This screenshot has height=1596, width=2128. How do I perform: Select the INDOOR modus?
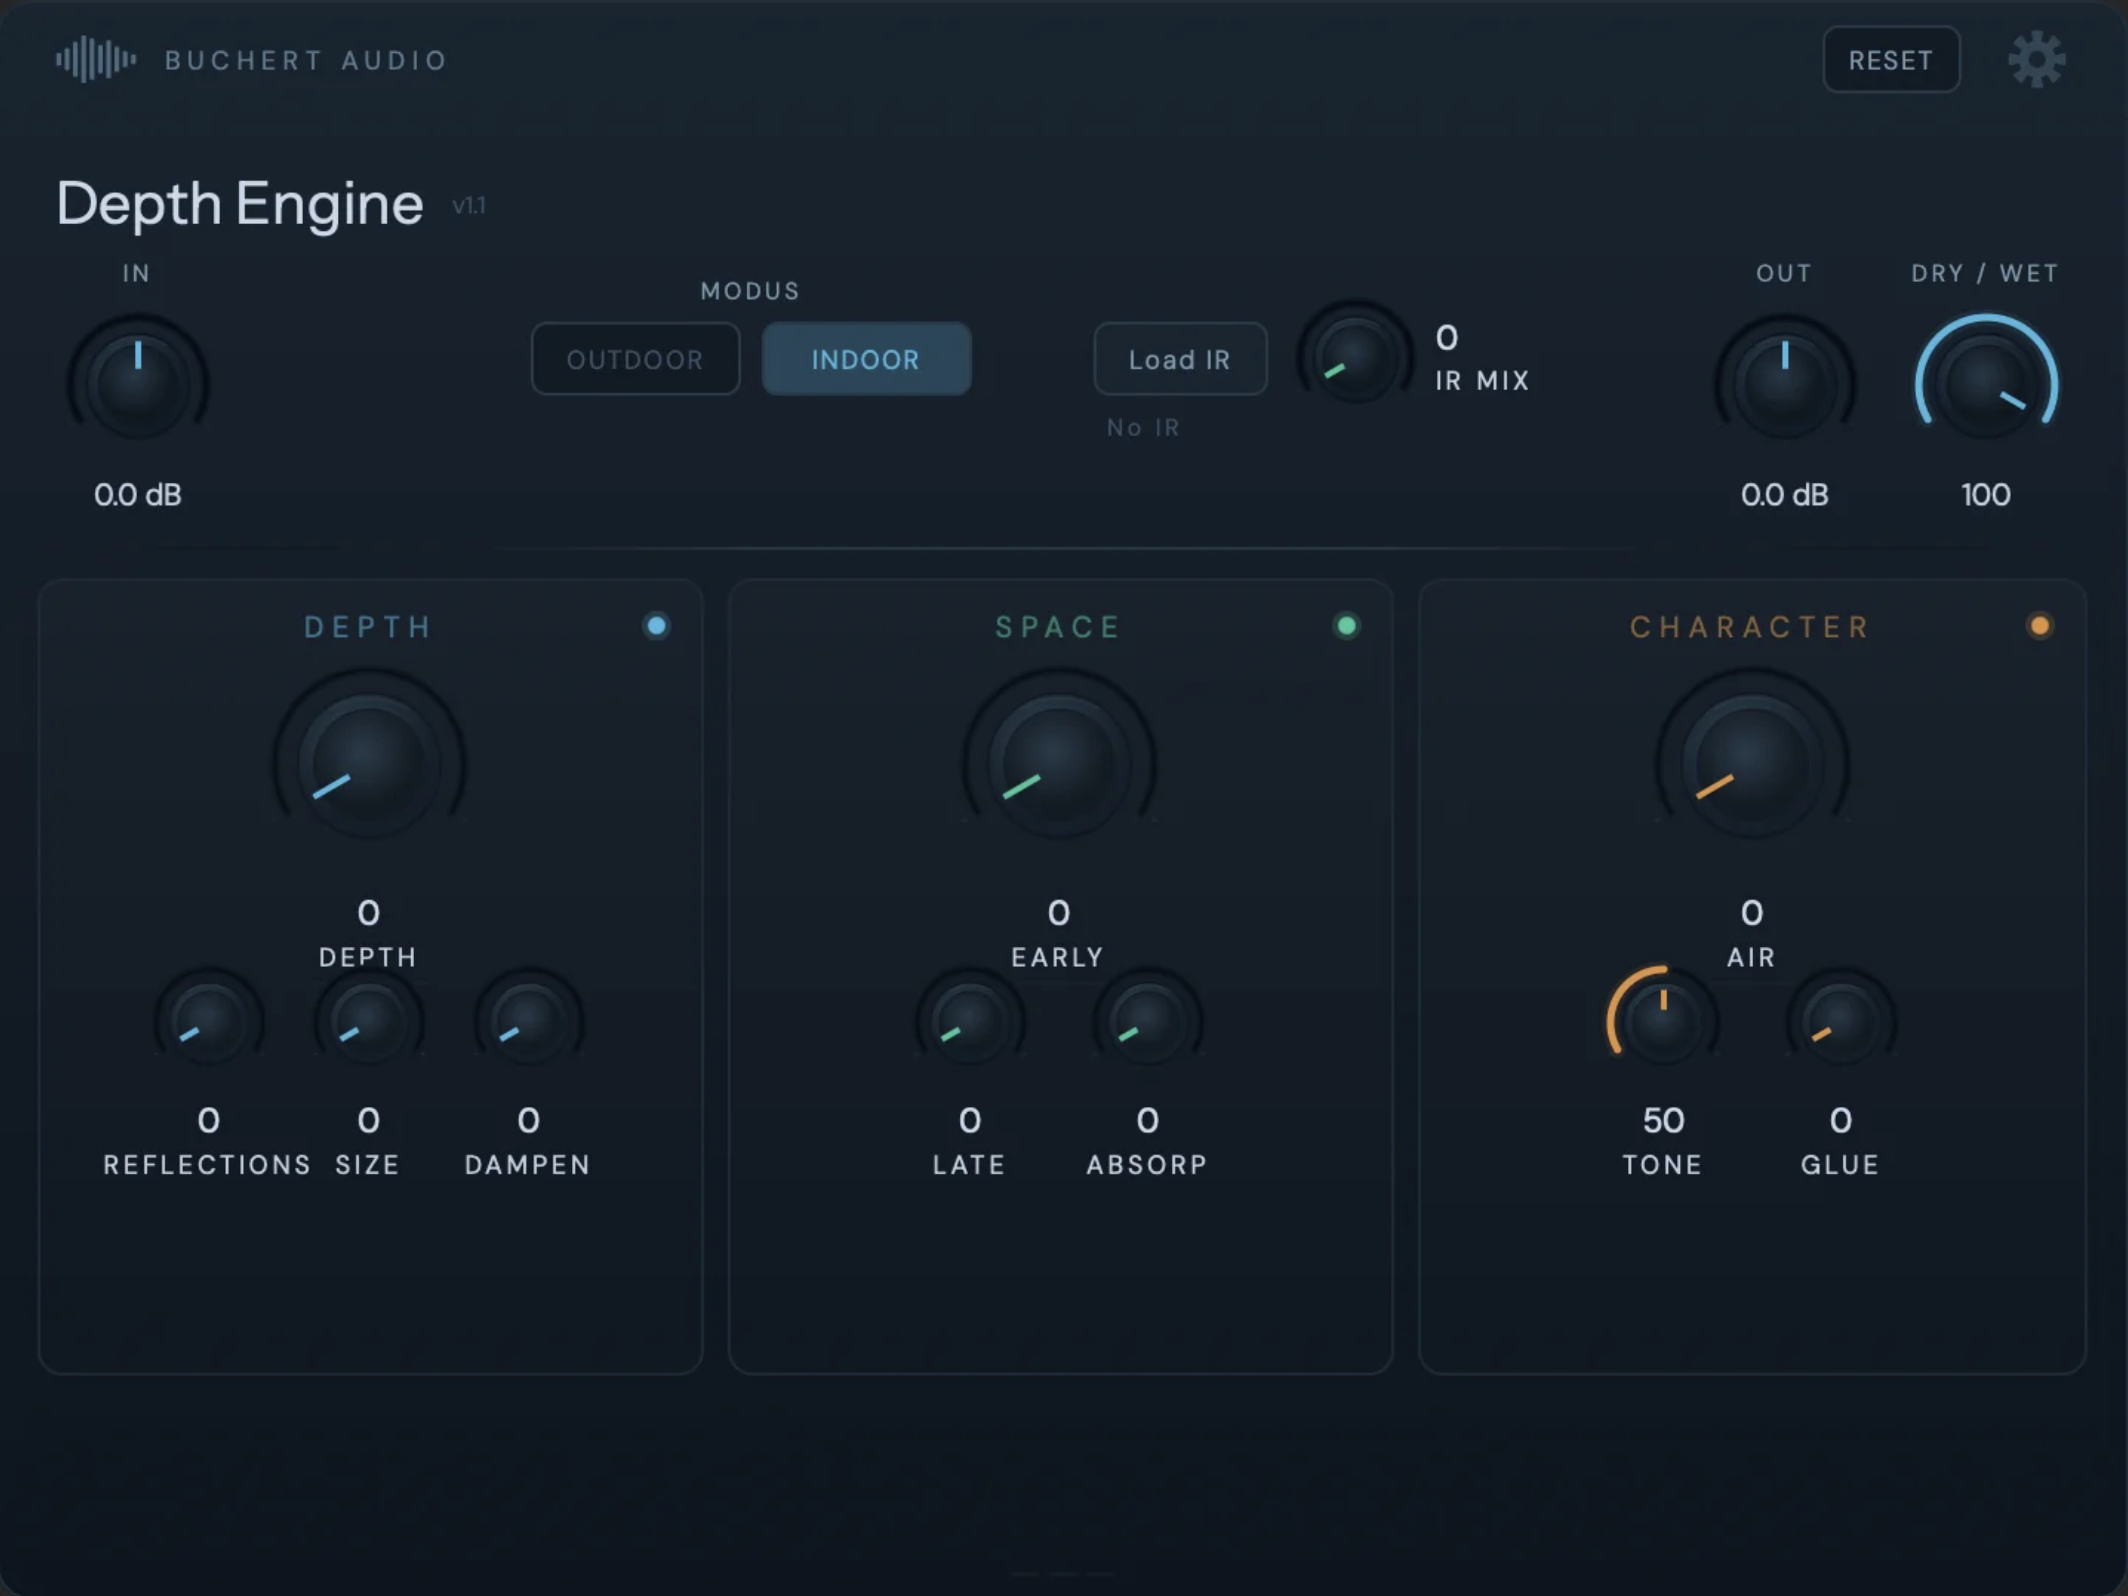click(866, 359)
